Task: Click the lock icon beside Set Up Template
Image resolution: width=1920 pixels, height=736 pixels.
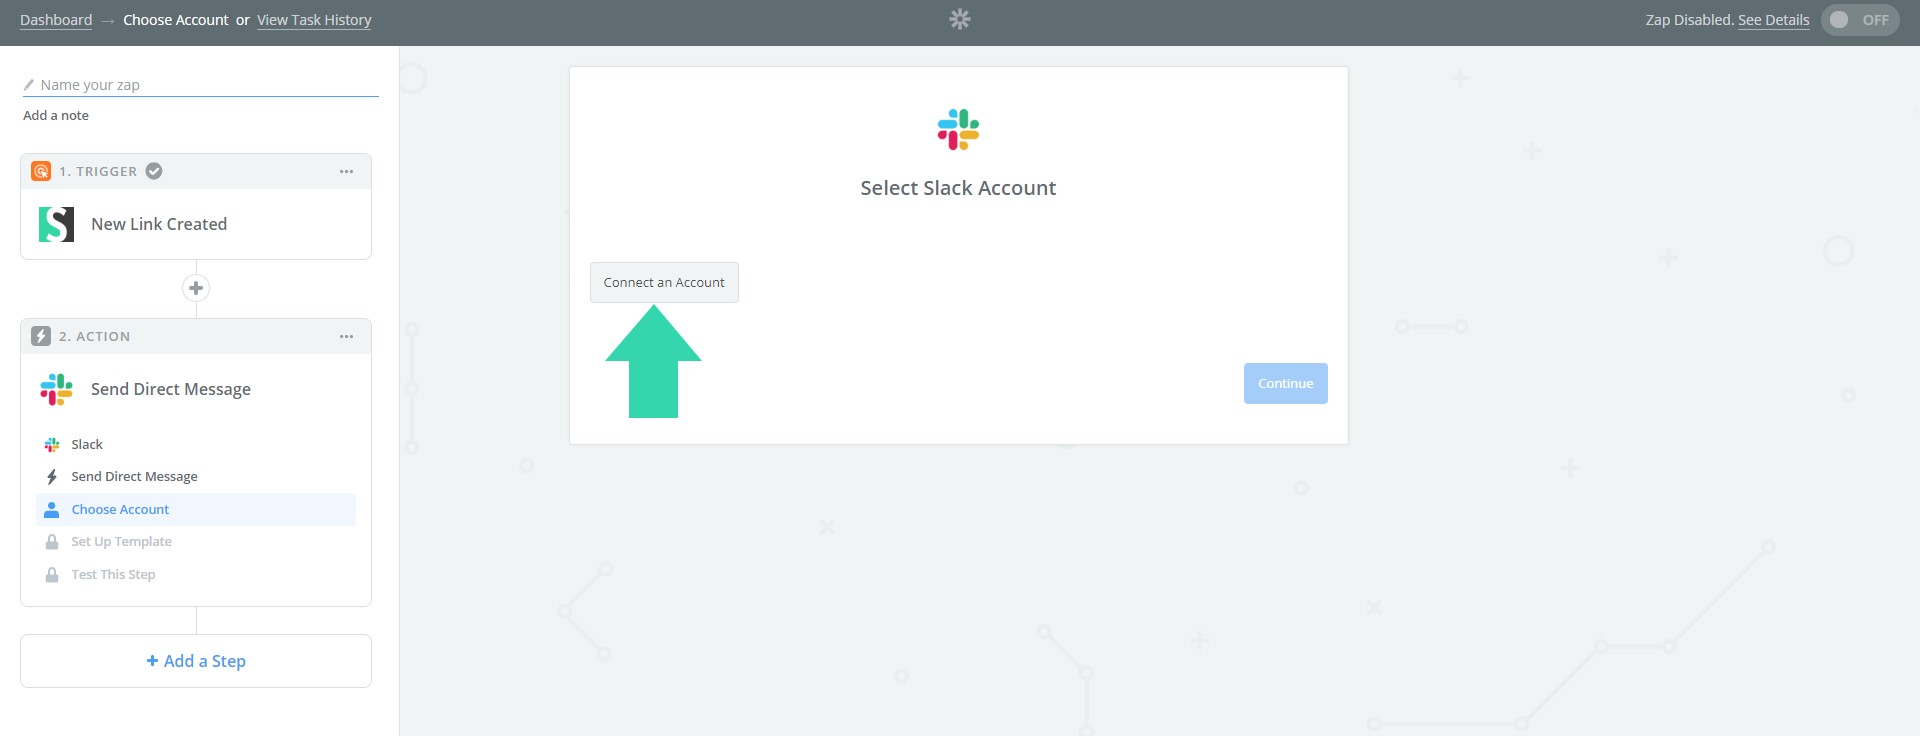Action: pyautogui.click(x=52, y=542)
